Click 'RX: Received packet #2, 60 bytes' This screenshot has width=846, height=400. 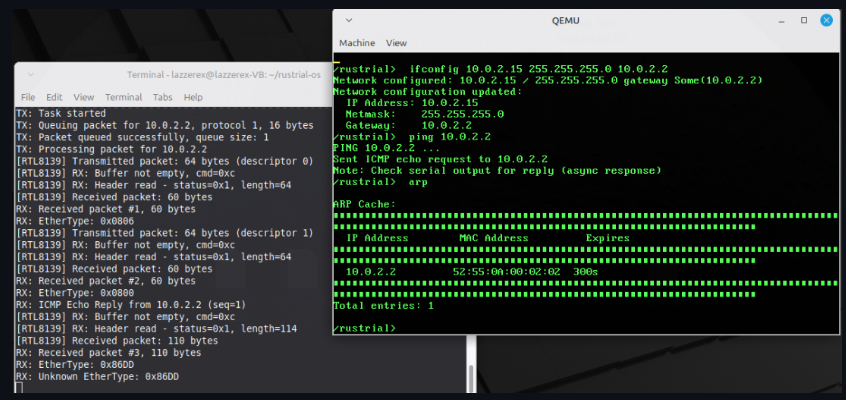tap(106, 281)
